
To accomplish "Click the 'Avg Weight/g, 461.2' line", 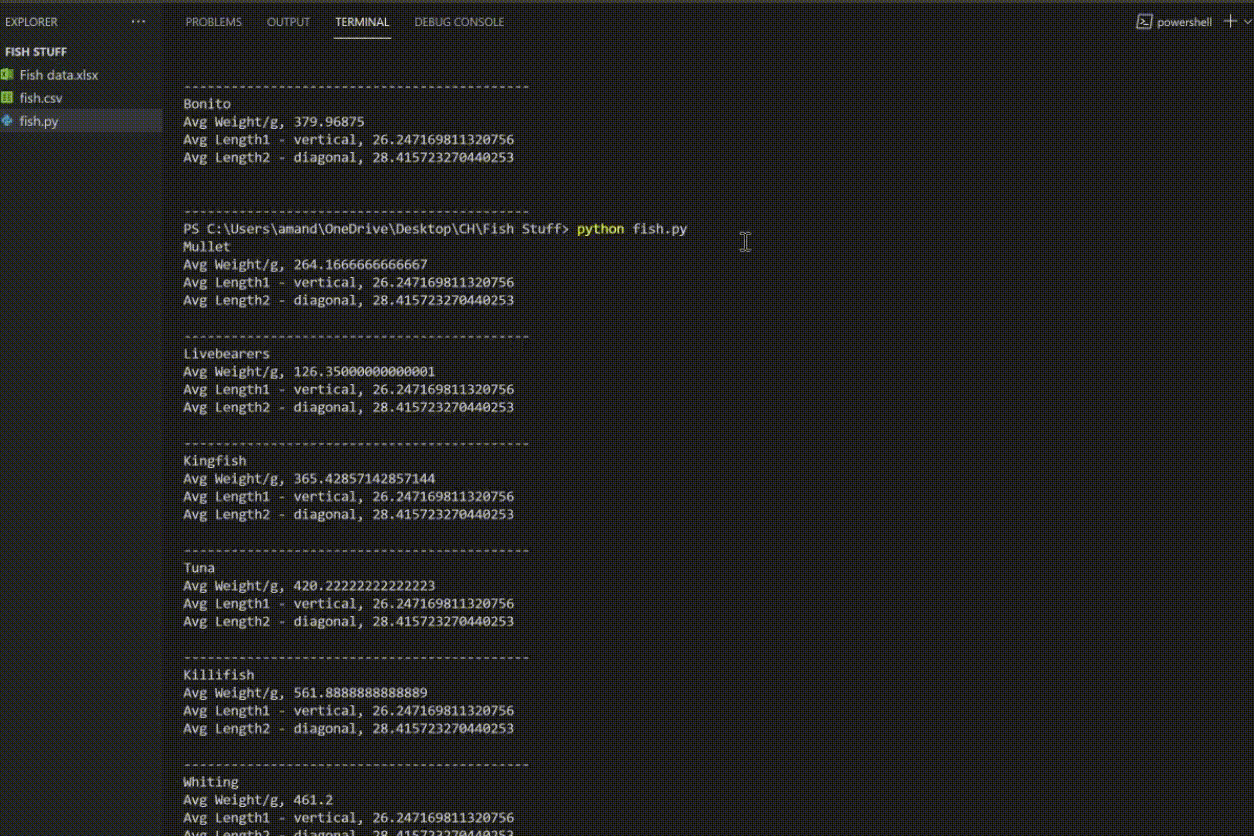I will [x=258, y=800].
